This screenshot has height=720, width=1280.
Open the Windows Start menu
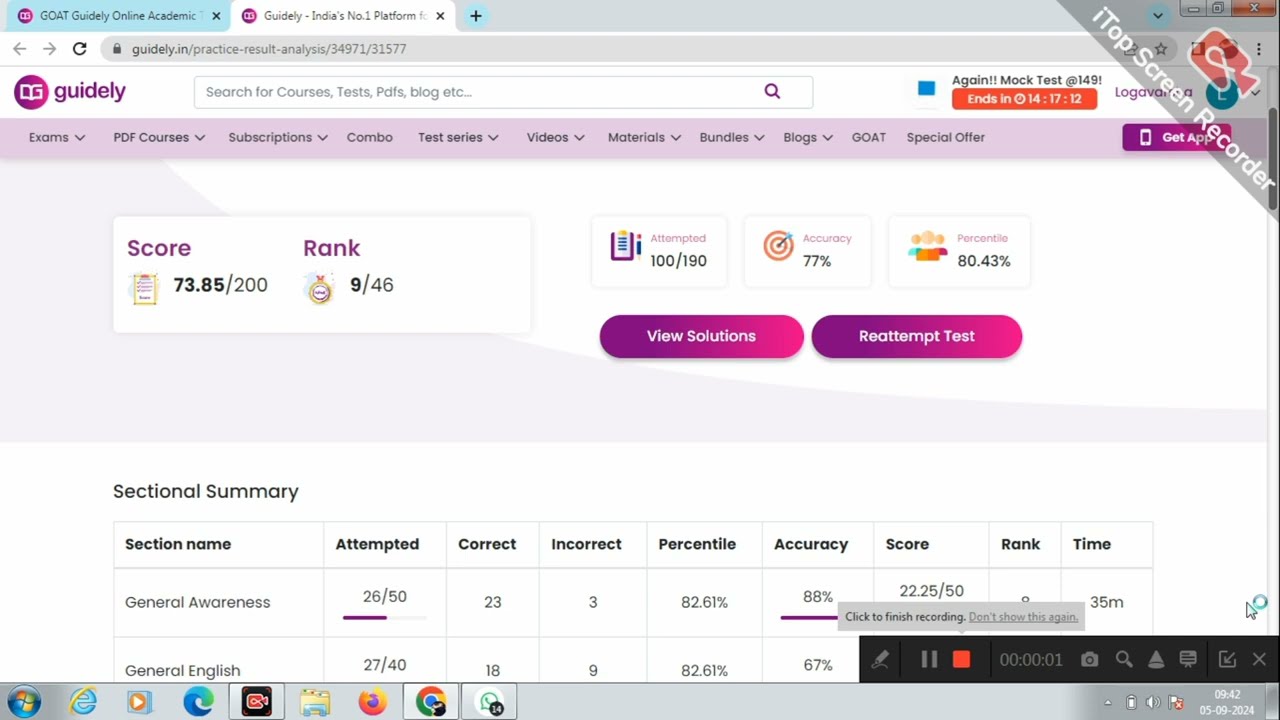[24, 702]
